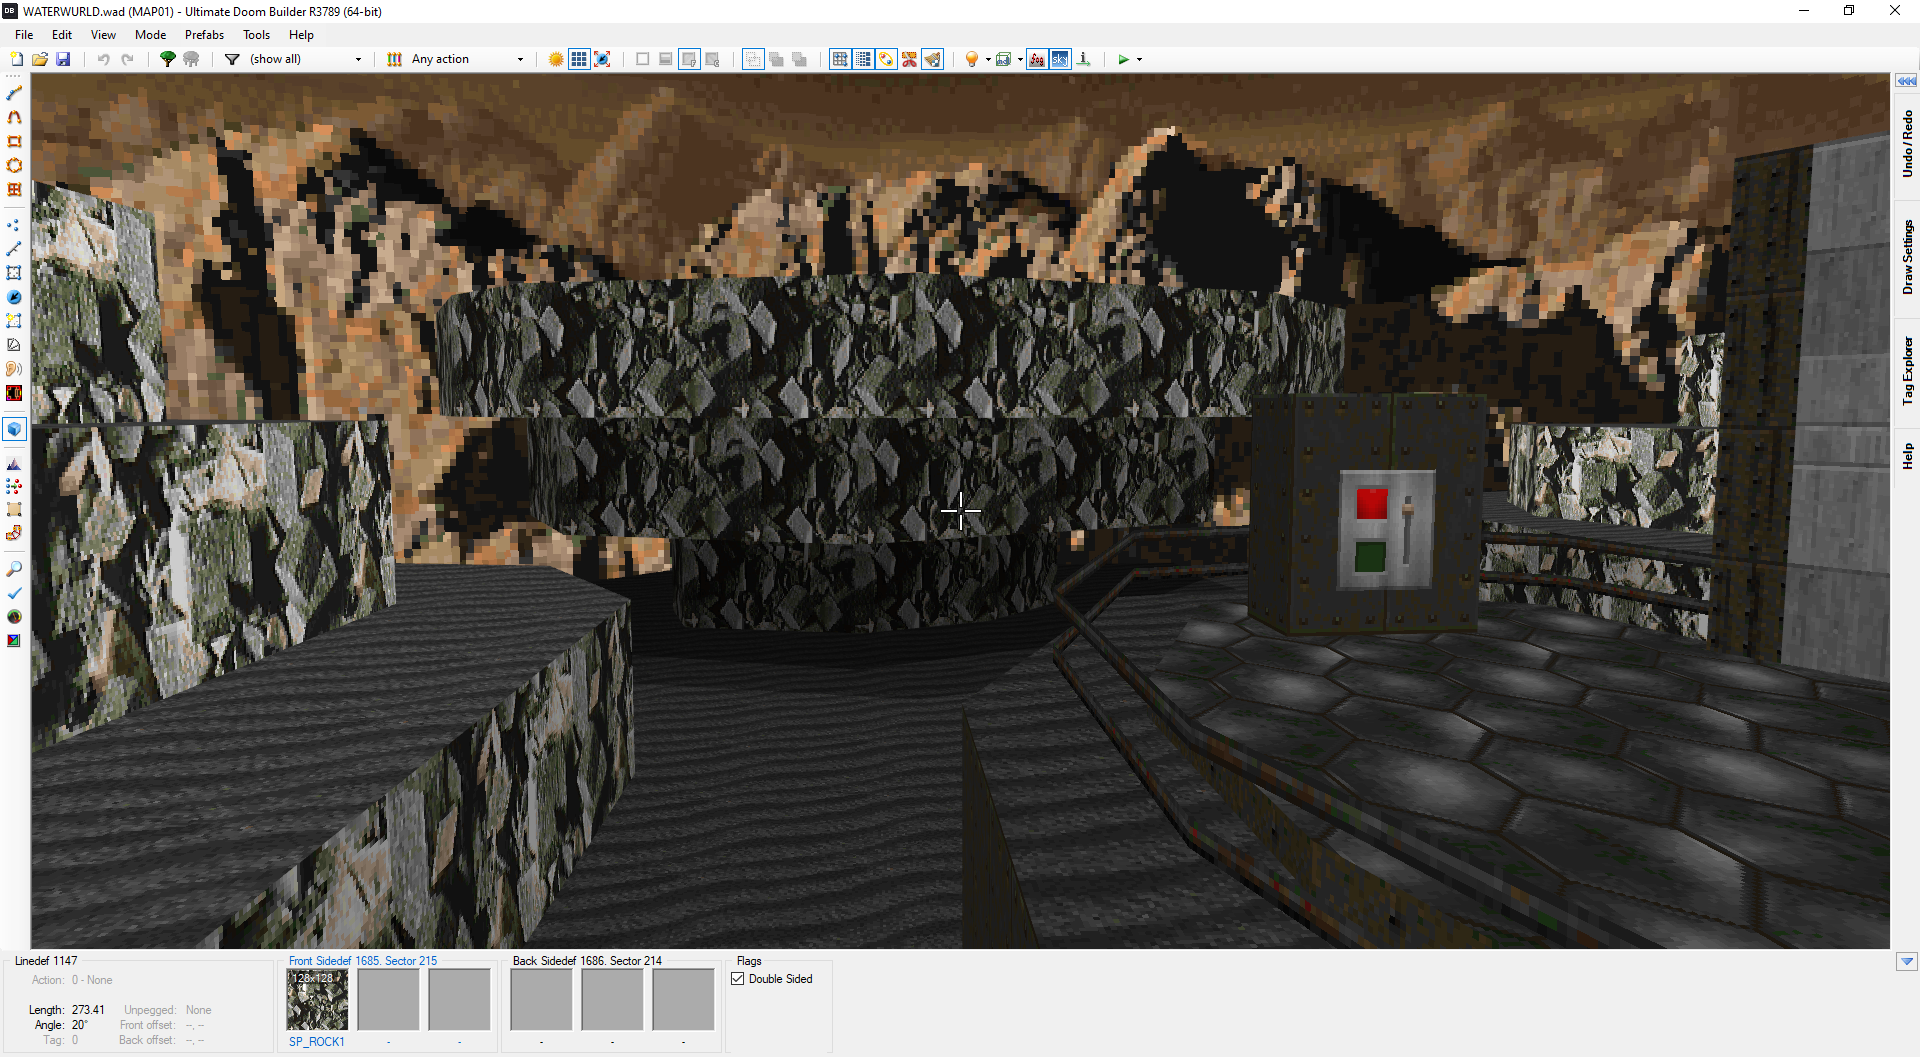Toggle the info panel icon
This screenshot has height=1057, width=1920.
click(1084, 59)
